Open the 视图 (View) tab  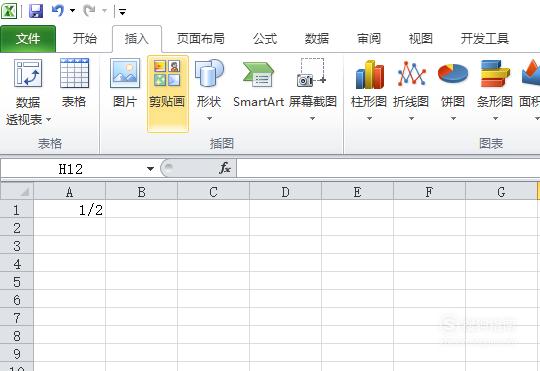(x=420, y=39)
